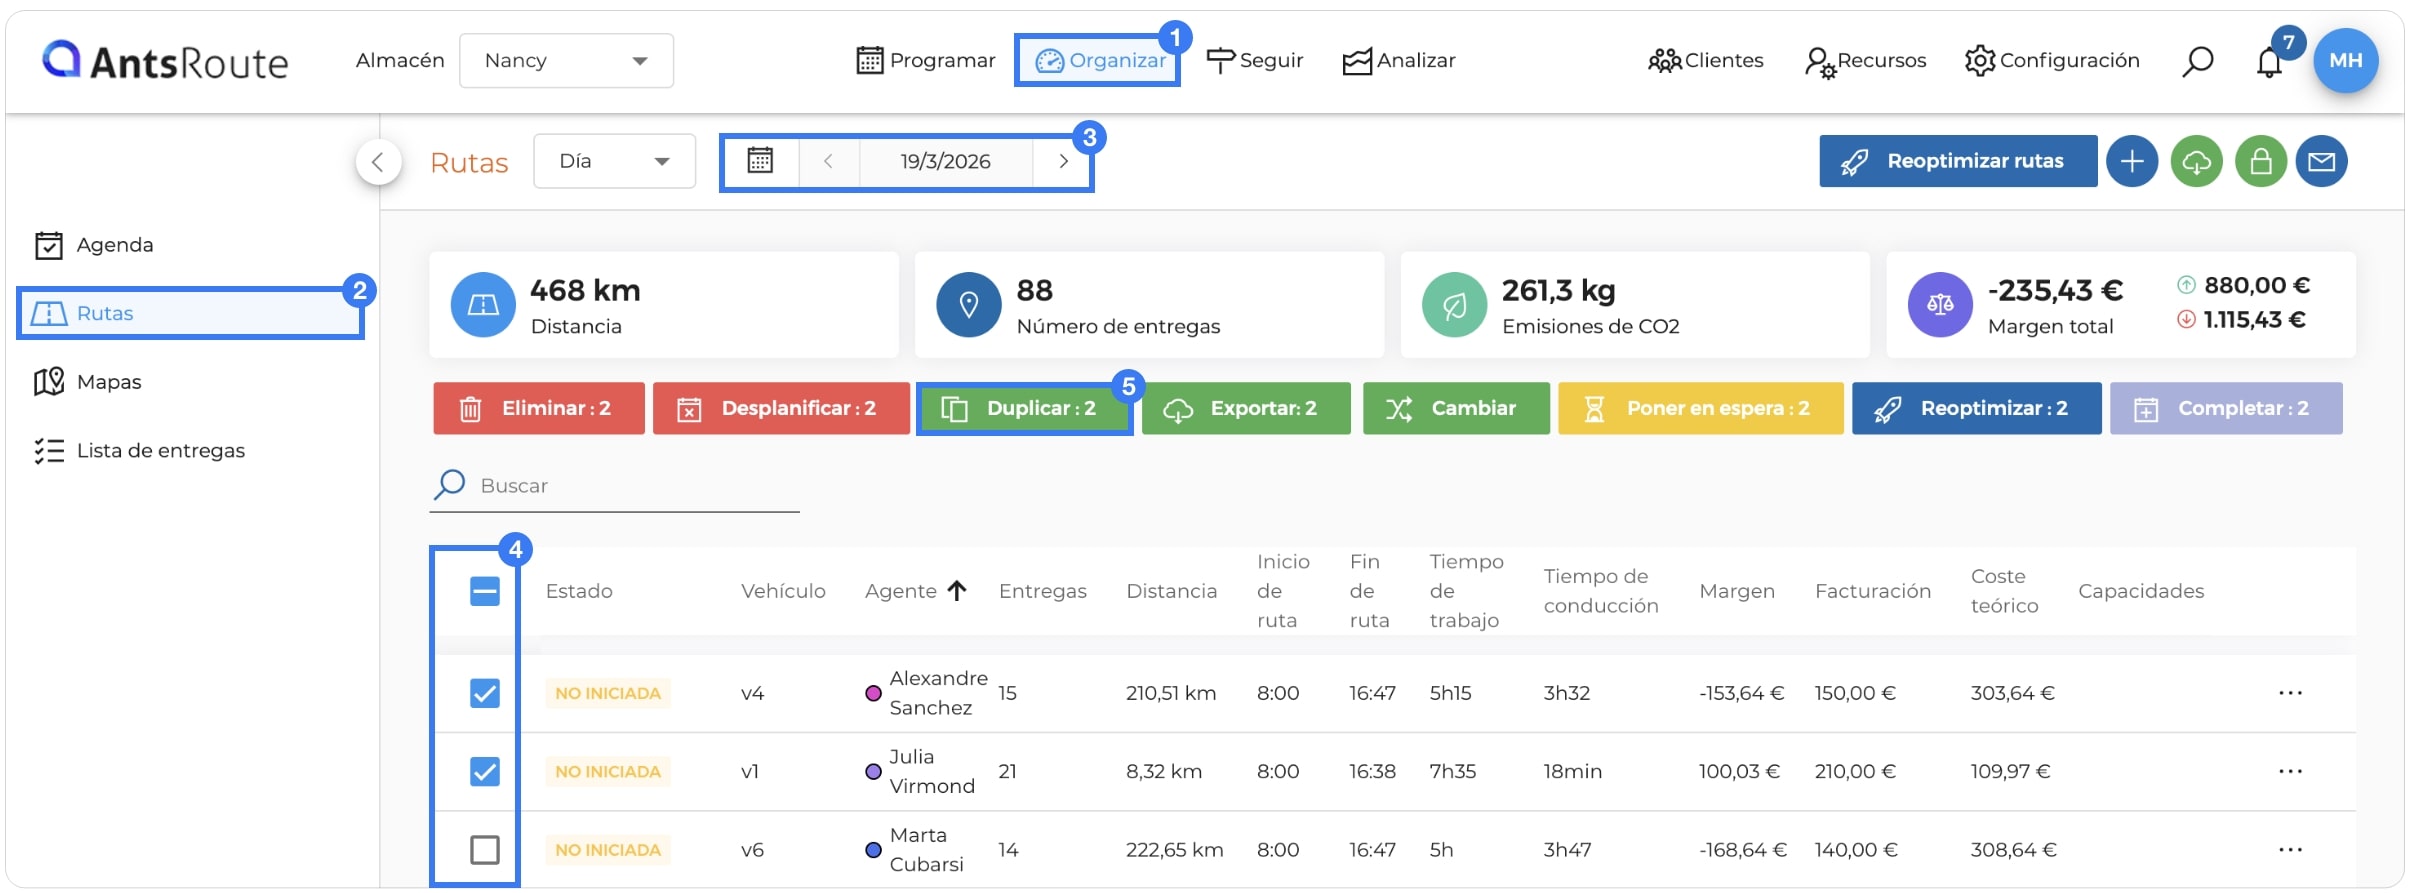This screenshot has height=893, width=2410.
Task: Open the Día period dropdown
Action: 614,161
